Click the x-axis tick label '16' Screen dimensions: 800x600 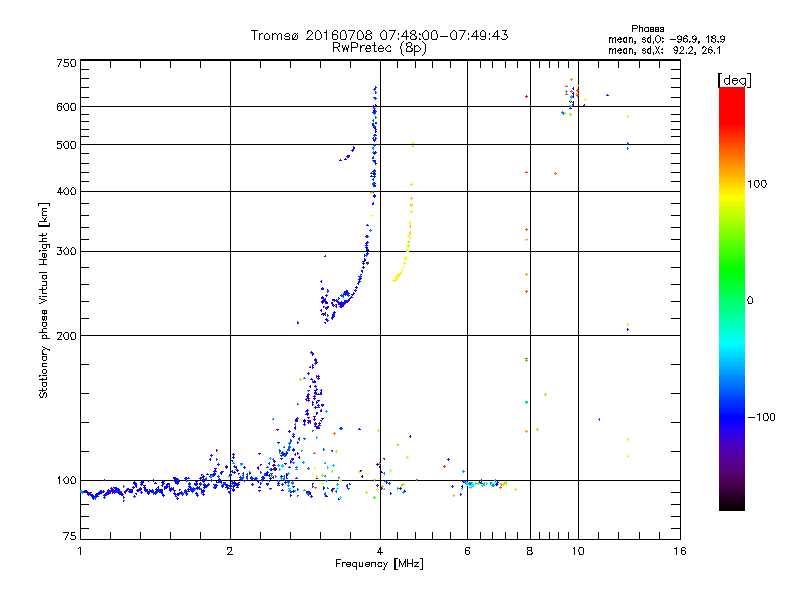coord(680,551)
